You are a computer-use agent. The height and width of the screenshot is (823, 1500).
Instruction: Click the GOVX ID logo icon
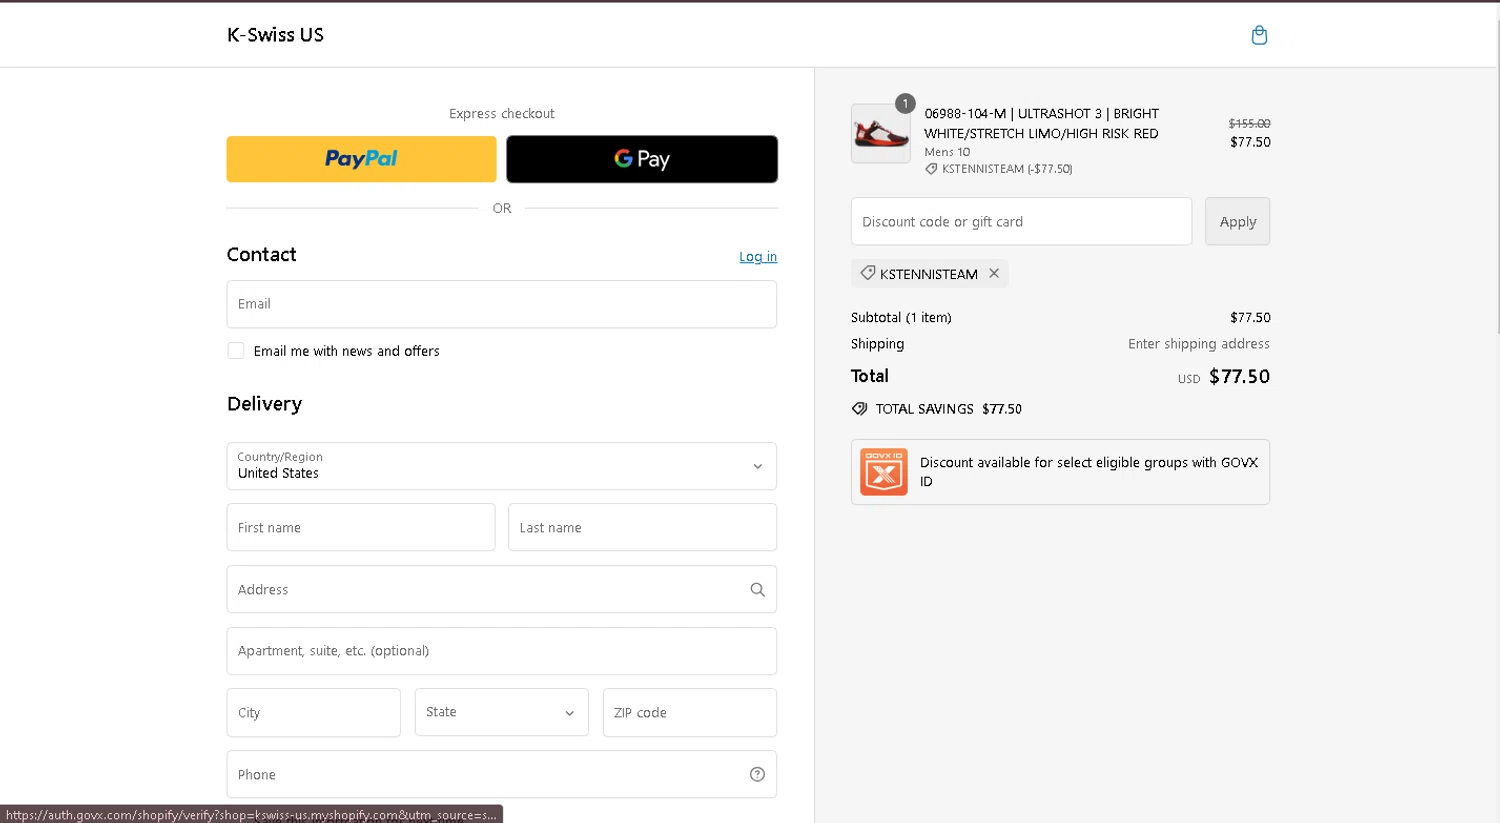coord(884,472)
